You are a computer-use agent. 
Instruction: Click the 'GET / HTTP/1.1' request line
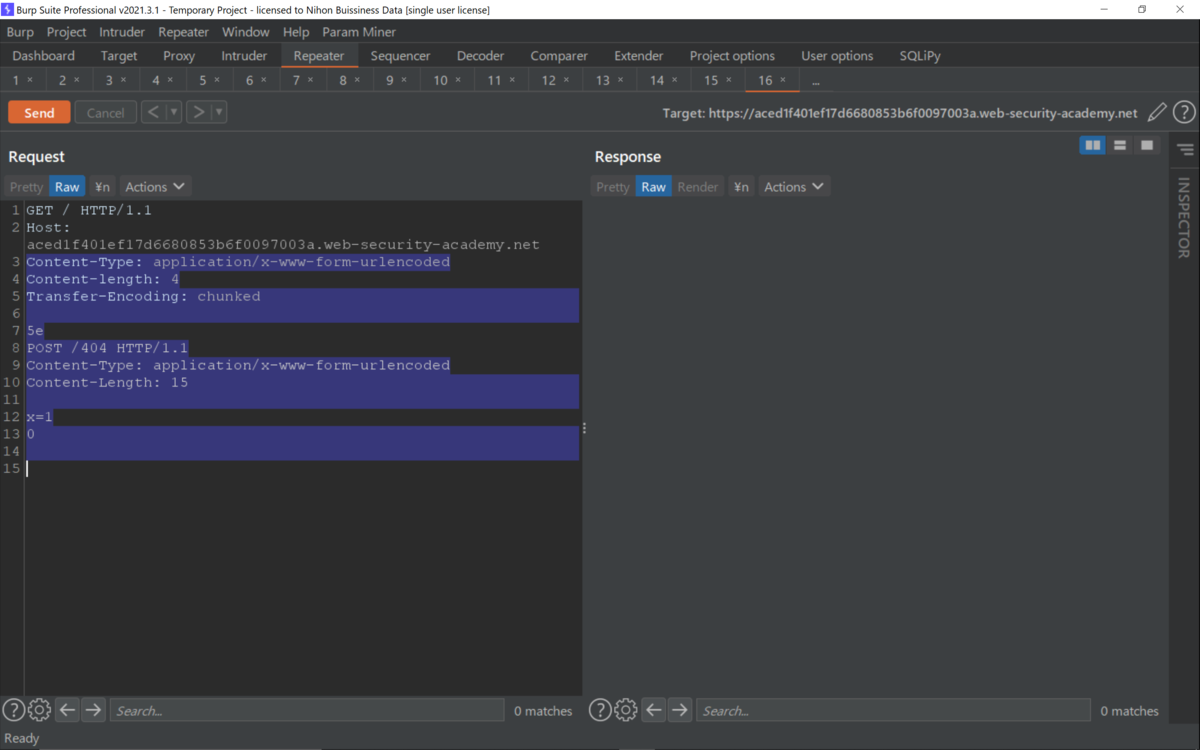[89, 211]
